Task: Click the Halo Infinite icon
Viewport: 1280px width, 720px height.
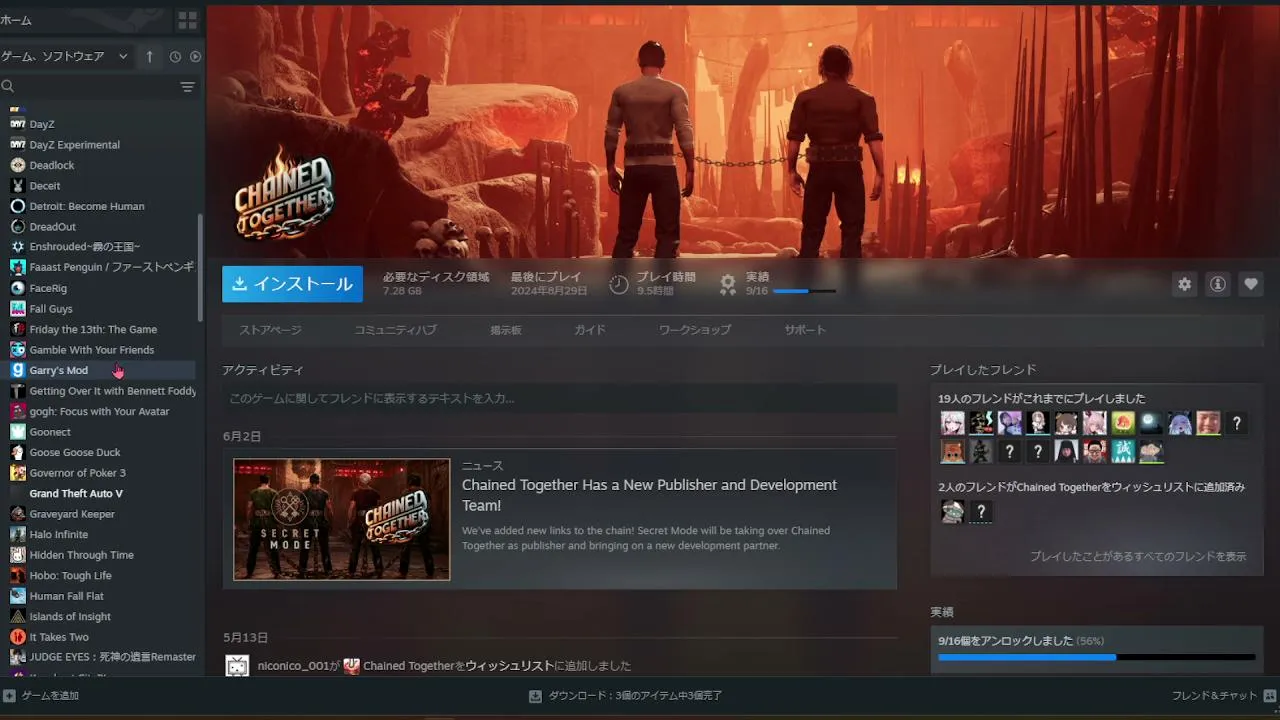Action: pos(17,534)
